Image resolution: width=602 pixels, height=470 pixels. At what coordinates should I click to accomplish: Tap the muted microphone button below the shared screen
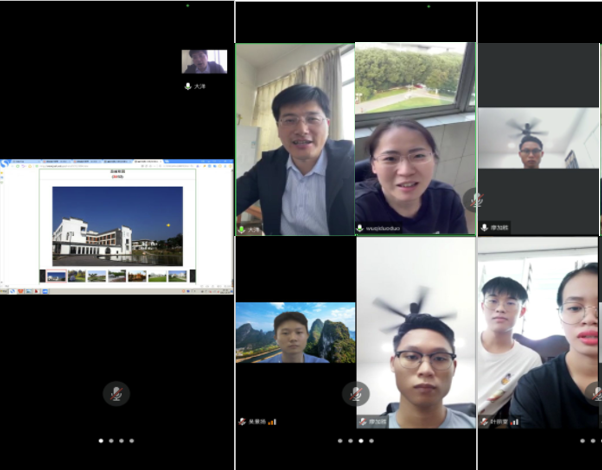116,393
